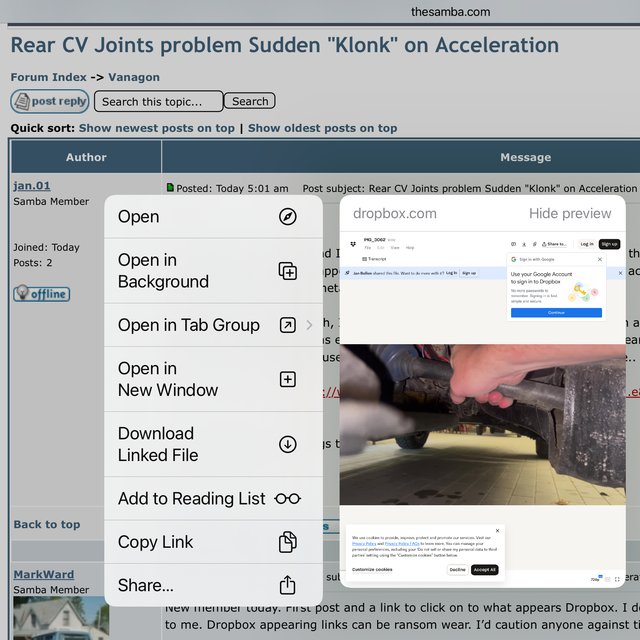Click the dropbox.com preview domain label
The width and height of the screenshot is (640, 640).
[395, 213]
